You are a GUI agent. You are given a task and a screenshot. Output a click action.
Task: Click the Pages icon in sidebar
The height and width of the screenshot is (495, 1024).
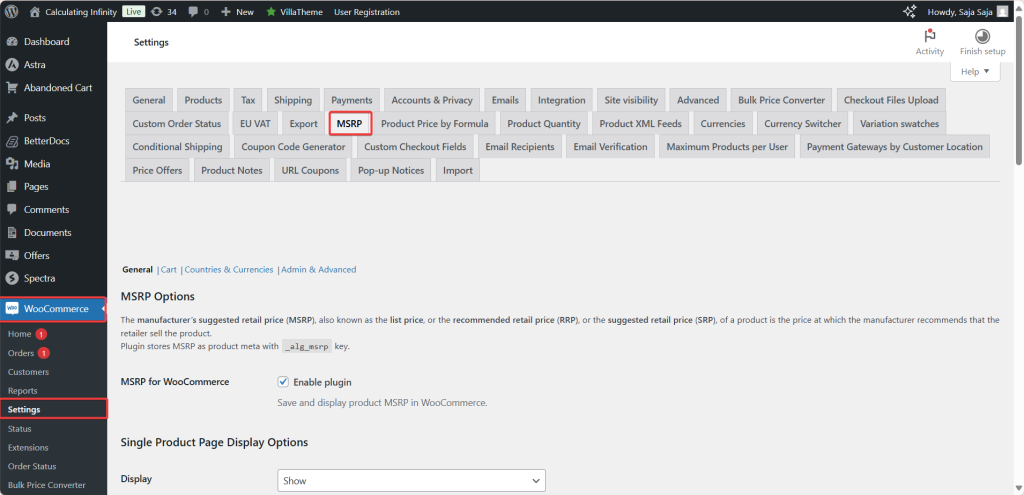[12, 187]
